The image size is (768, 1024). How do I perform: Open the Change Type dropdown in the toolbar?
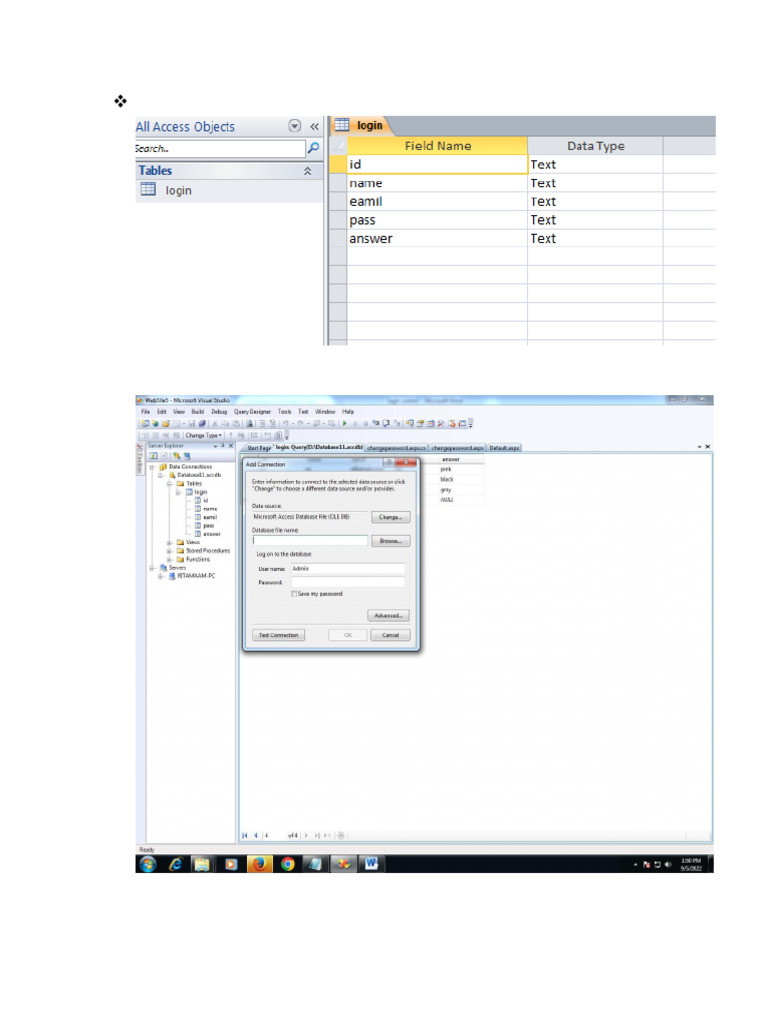[202, 435]
